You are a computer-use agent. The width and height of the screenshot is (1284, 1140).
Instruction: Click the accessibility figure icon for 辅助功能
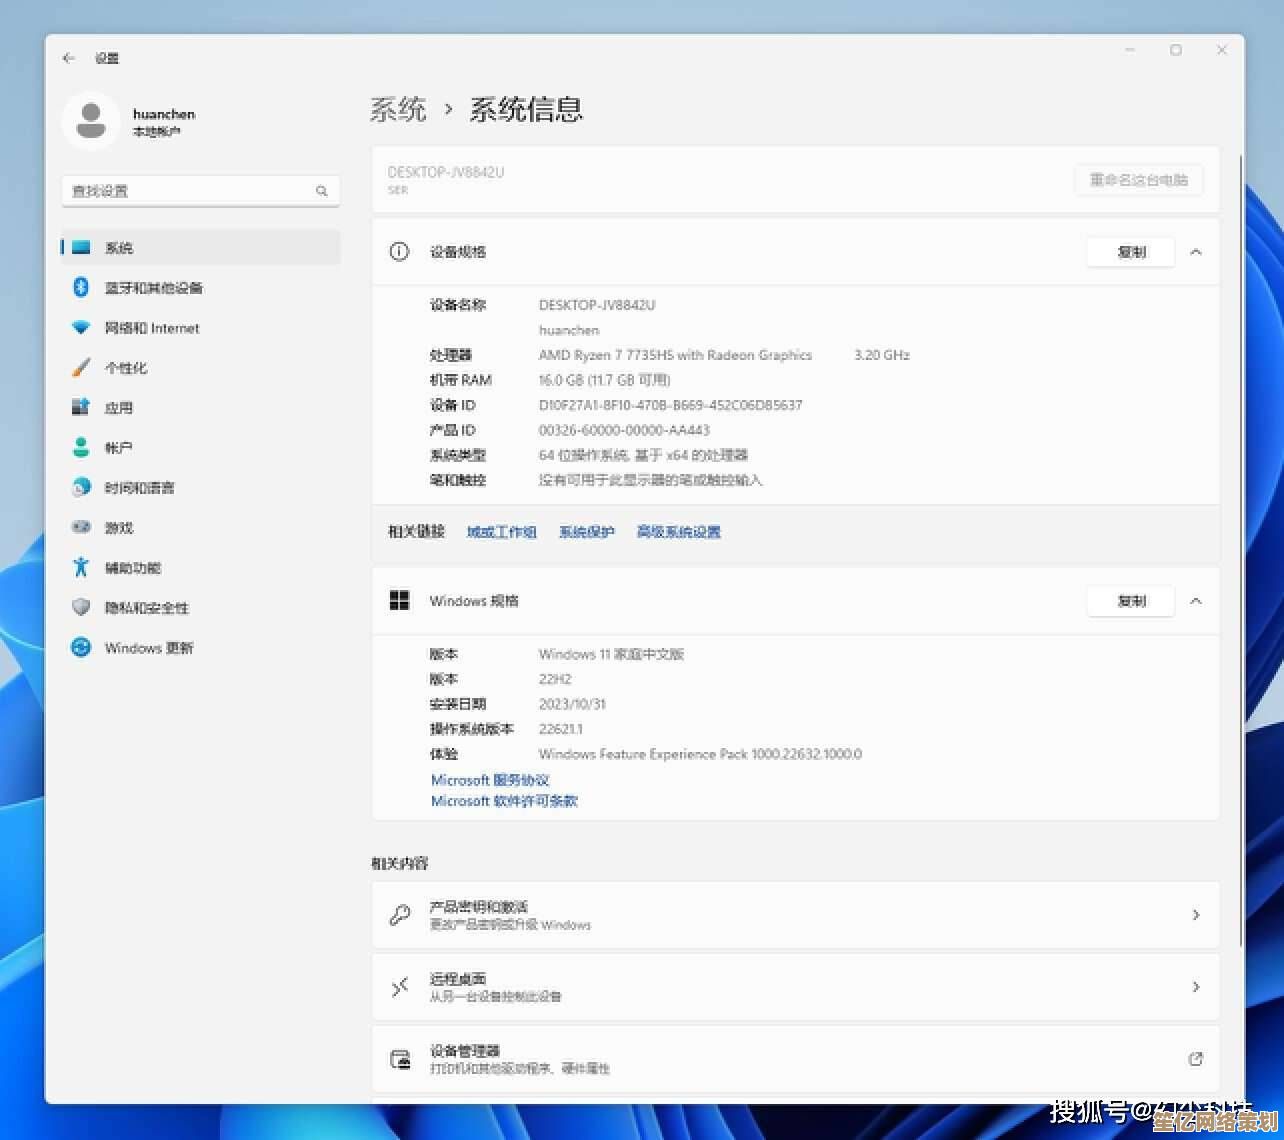[82, 567]
